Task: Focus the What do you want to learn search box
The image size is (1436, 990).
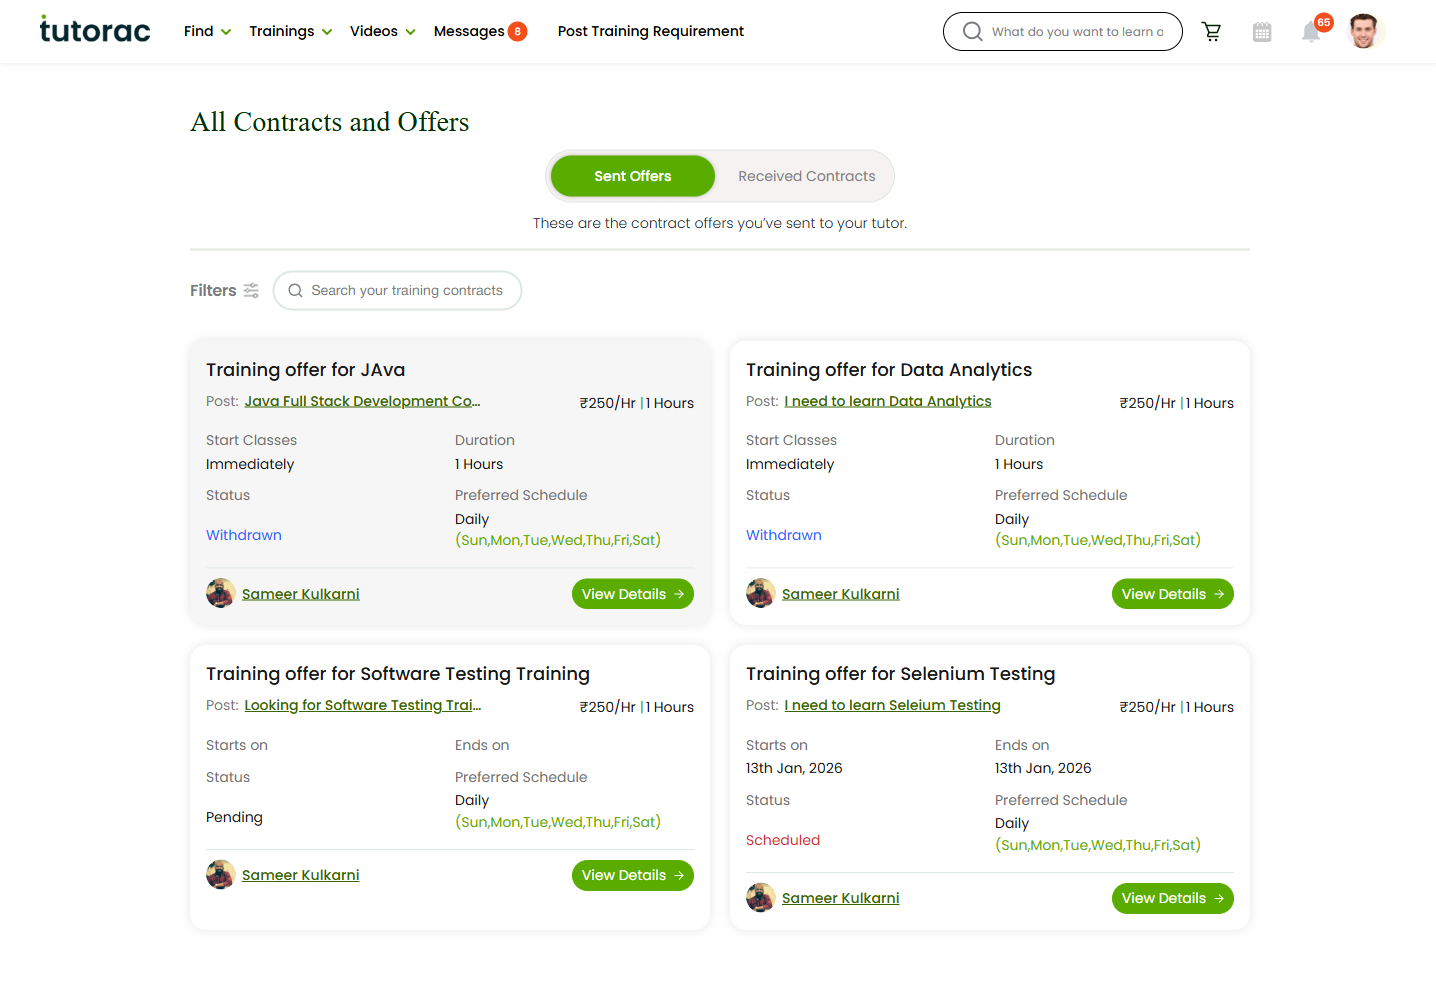Action: (x=1063, y=32)
